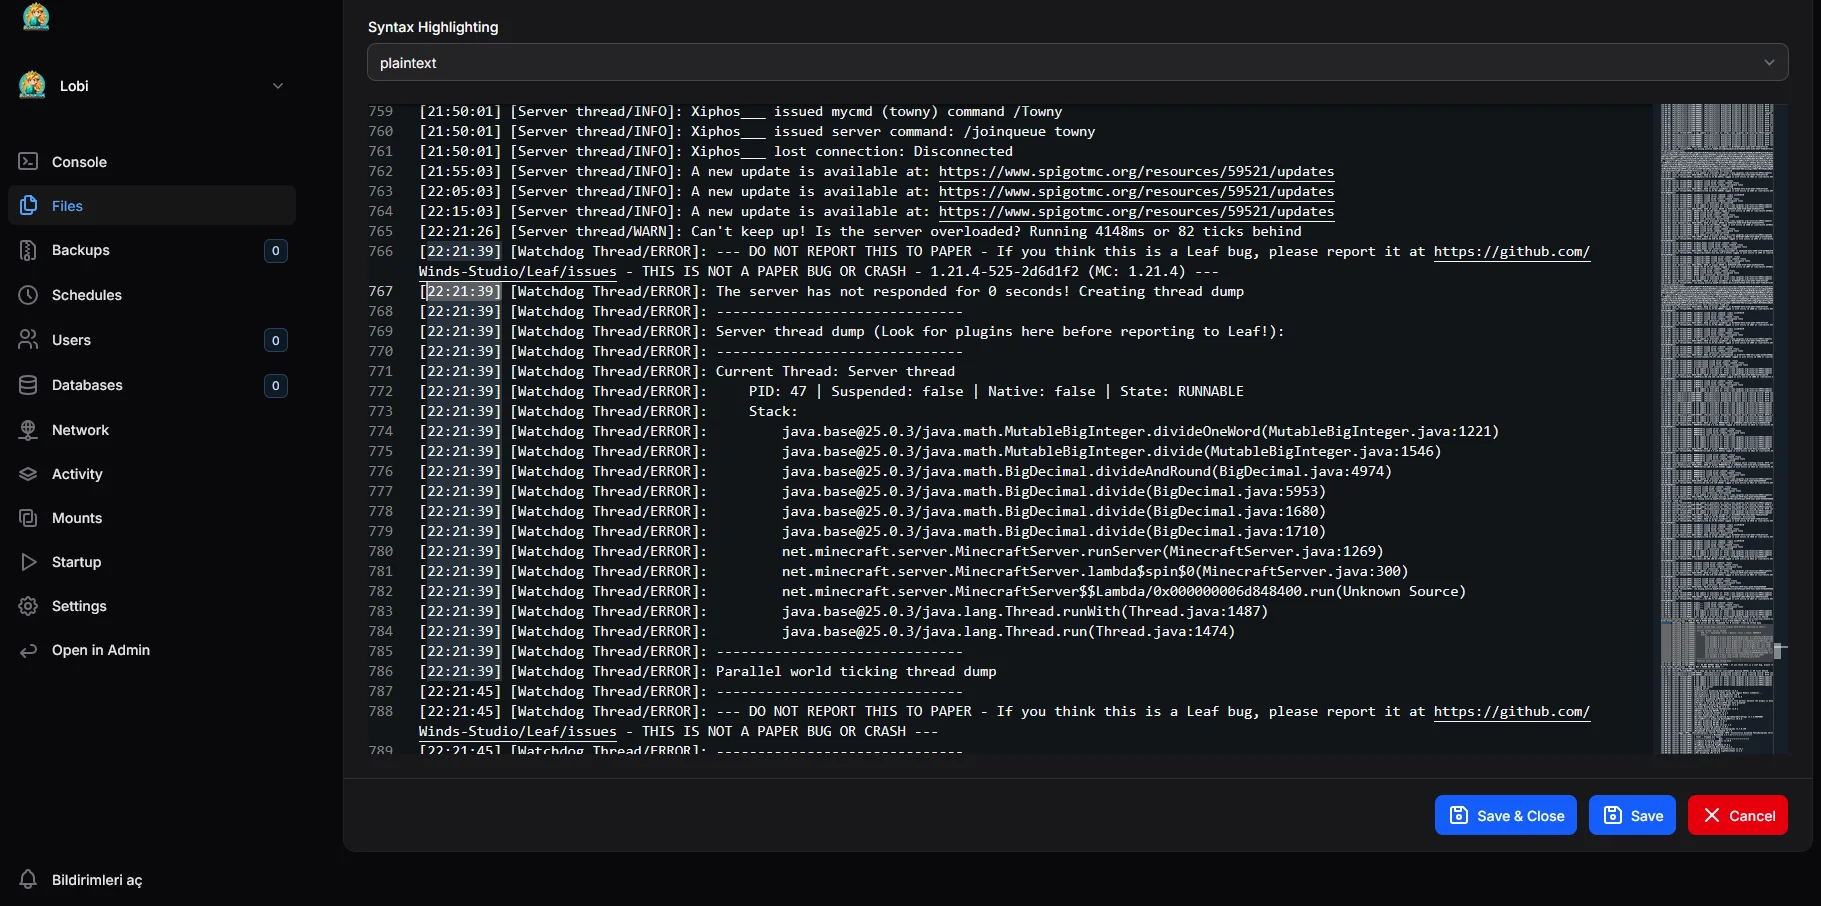
Task: Open the plaintext syntax highlighting dropdown
Action: [x=1077, y=62]
